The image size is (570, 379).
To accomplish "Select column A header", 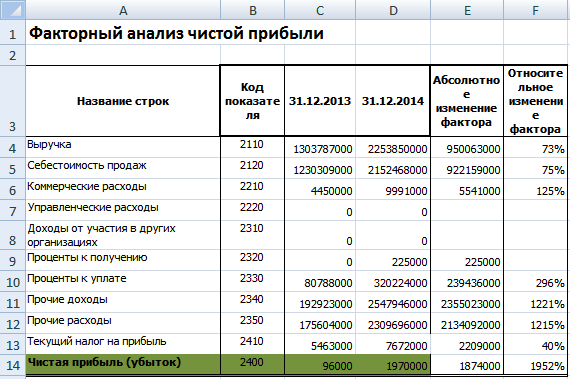I will pyautogui.click(x=123, y=10).
